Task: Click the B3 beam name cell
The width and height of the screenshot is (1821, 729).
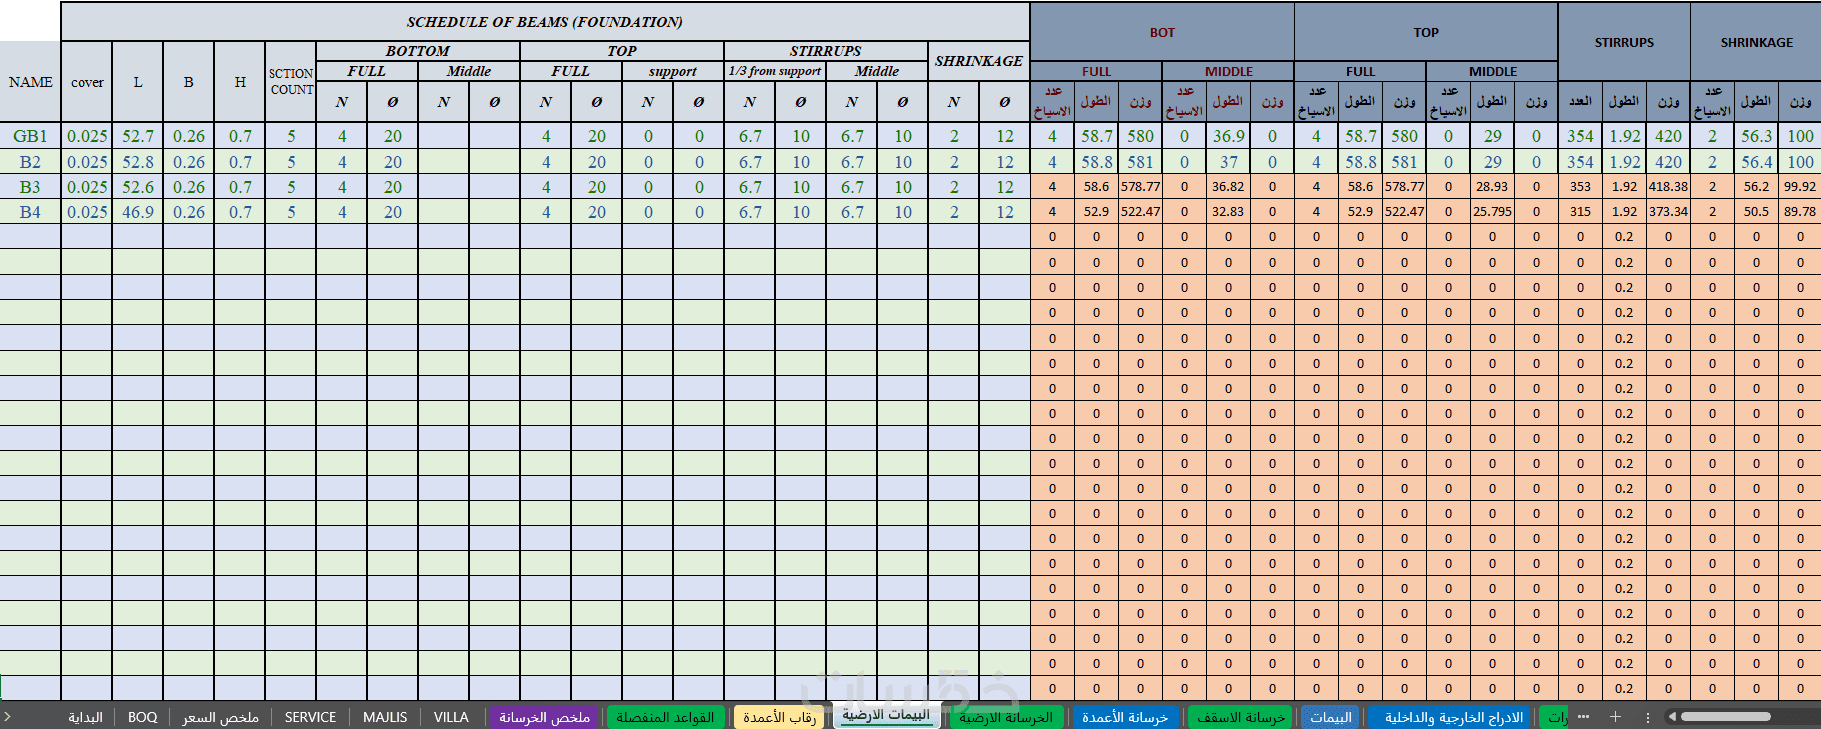Action: (x=30, y=186)
